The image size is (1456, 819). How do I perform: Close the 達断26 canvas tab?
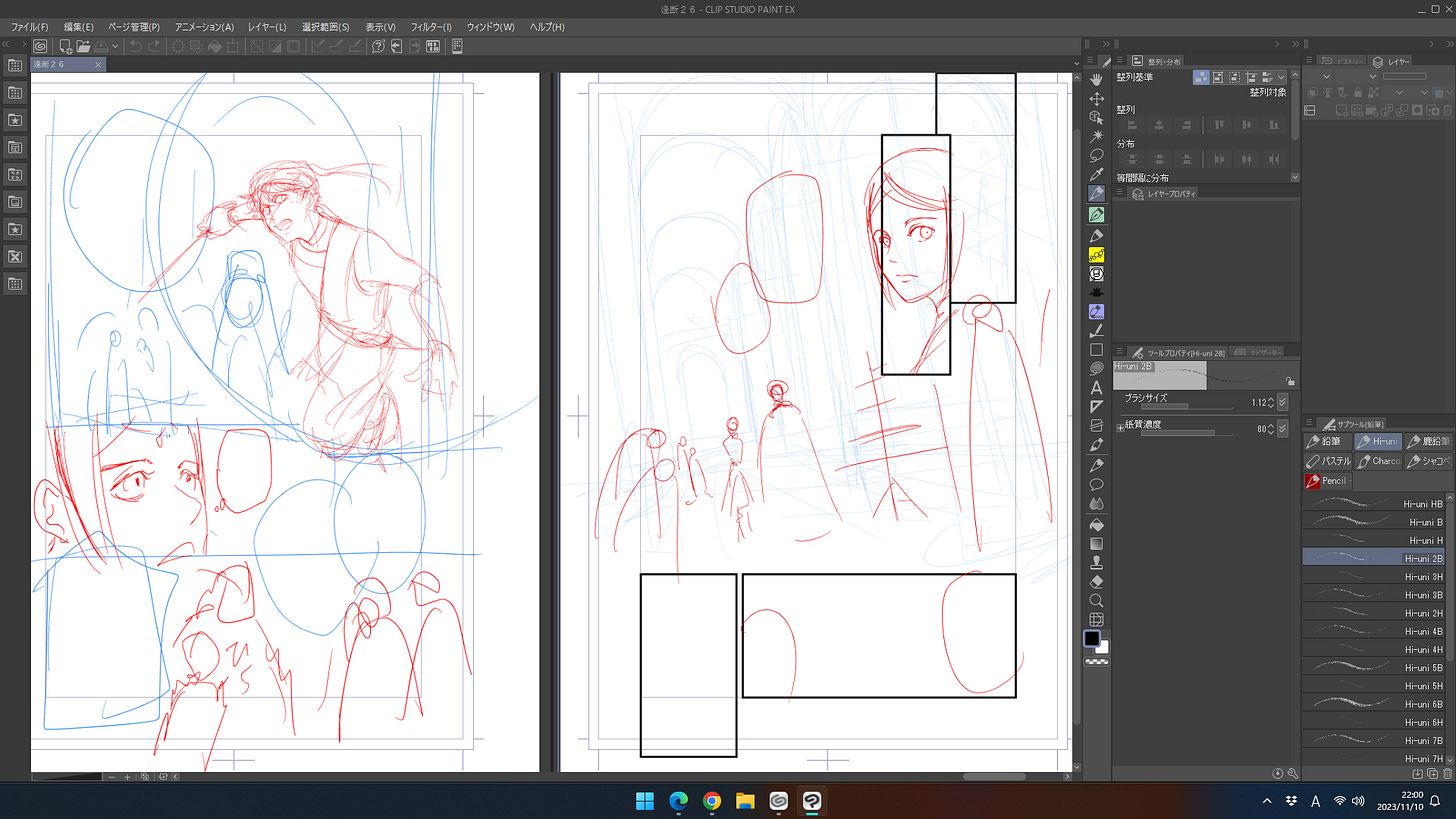(98, 64)
